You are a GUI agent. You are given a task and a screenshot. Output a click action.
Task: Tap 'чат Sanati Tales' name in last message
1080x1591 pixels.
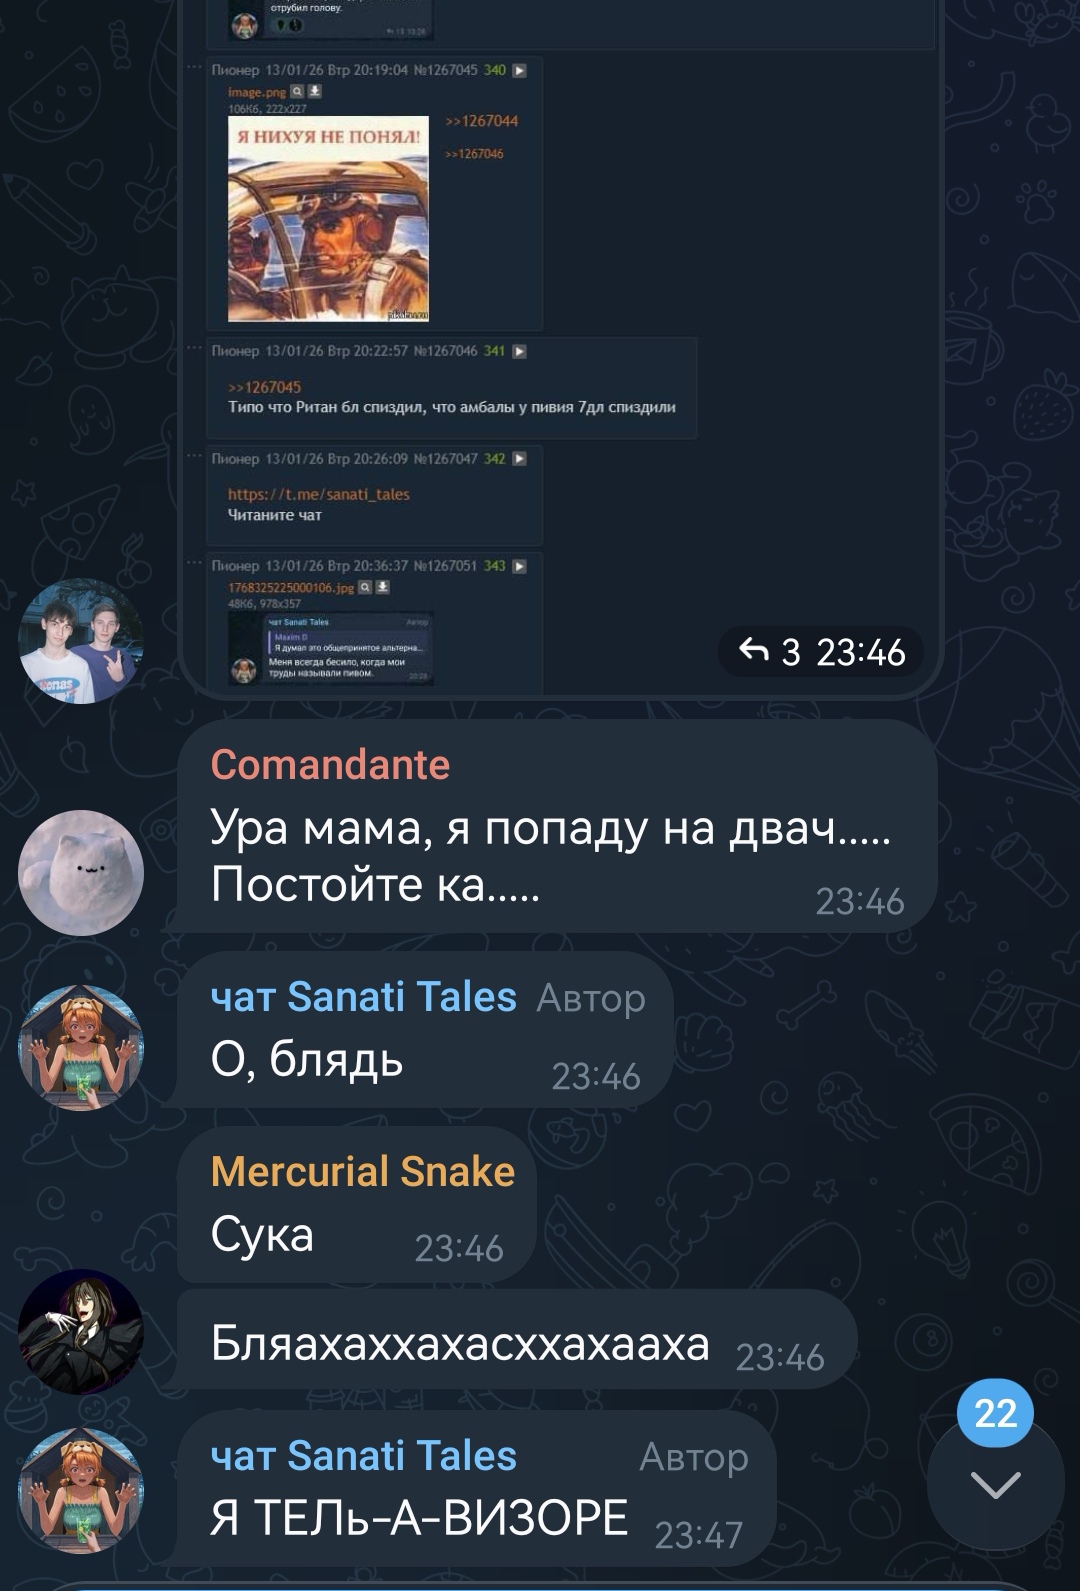(364, 1456)
